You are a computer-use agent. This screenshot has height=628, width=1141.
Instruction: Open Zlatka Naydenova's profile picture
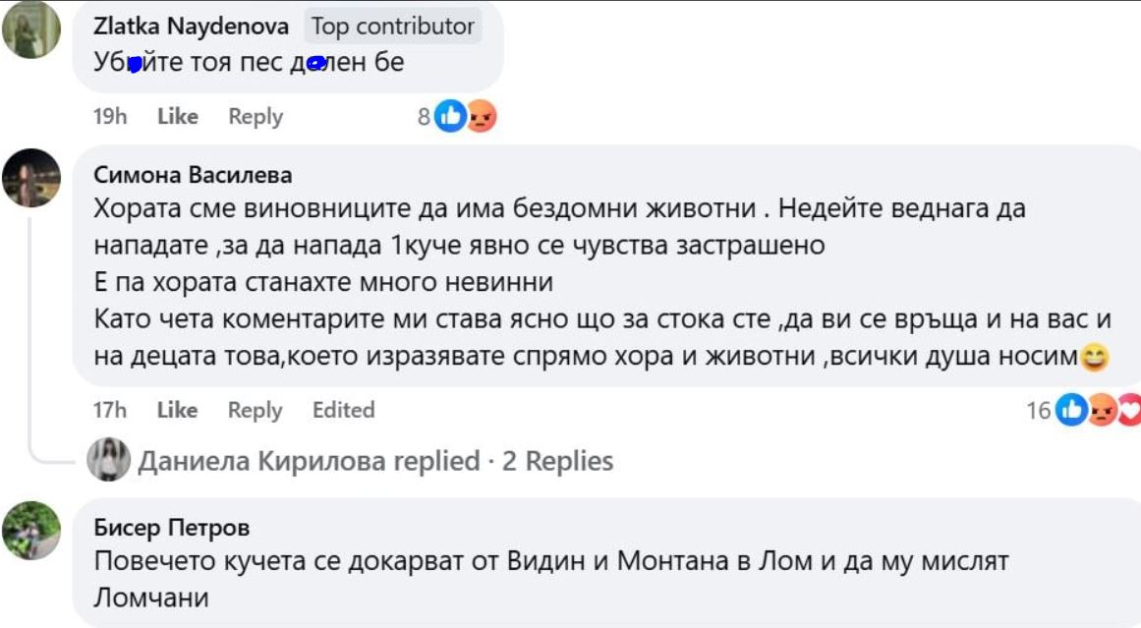tap(31, 30)
